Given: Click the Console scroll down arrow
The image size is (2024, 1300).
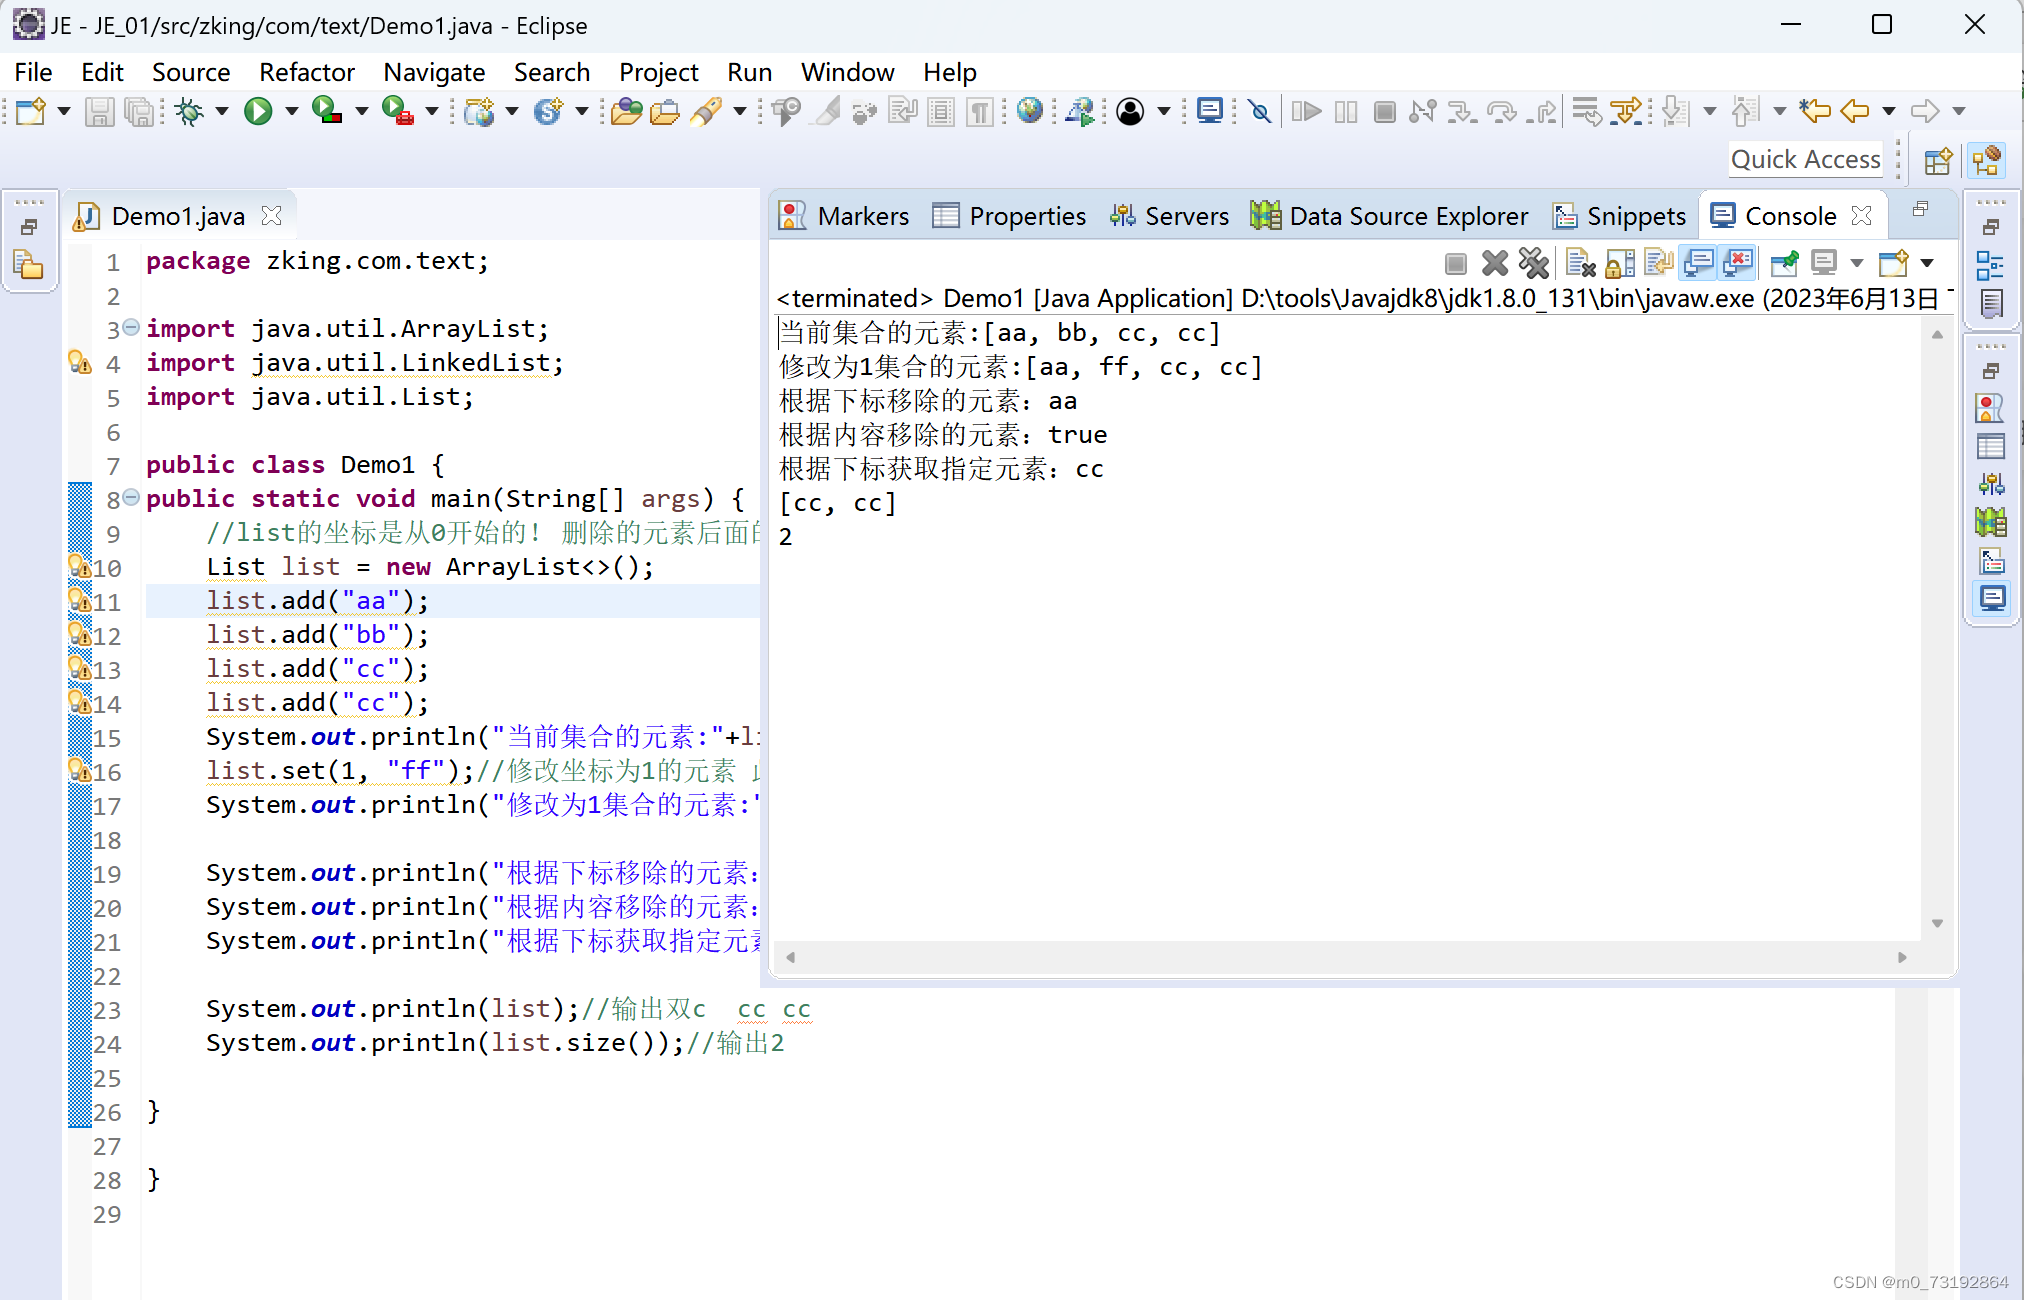Looking at the screenshot, I should pos(1937,923).
